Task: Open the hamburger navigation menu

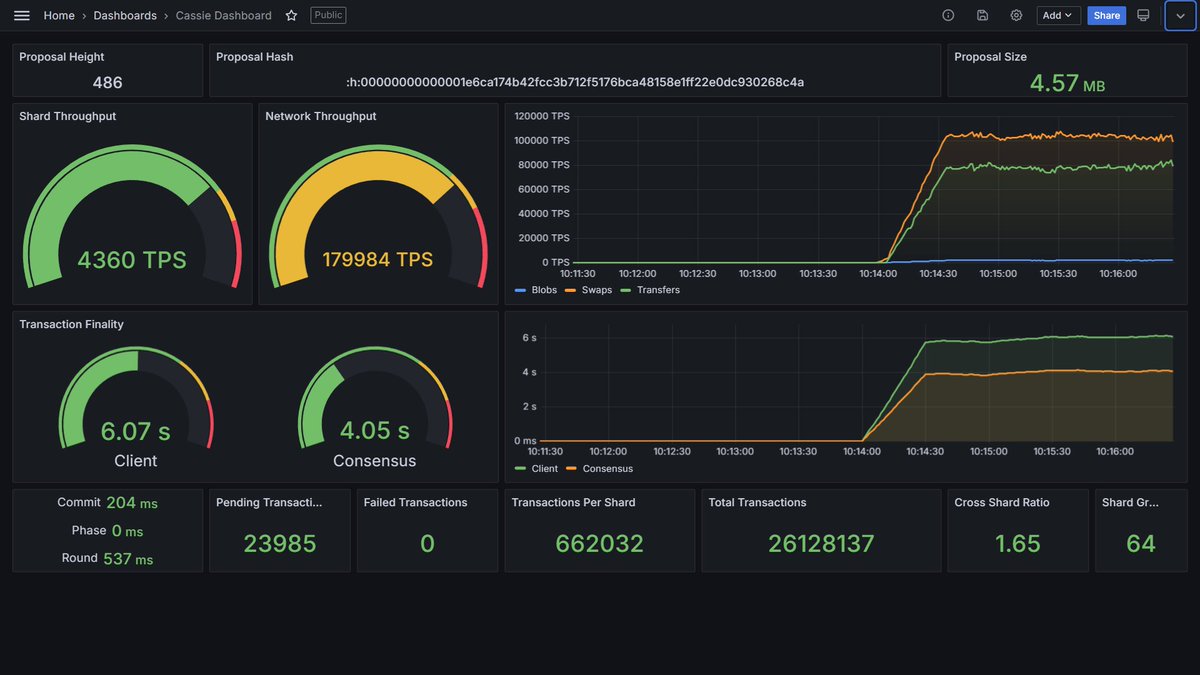Action: [x=22, y=15]
